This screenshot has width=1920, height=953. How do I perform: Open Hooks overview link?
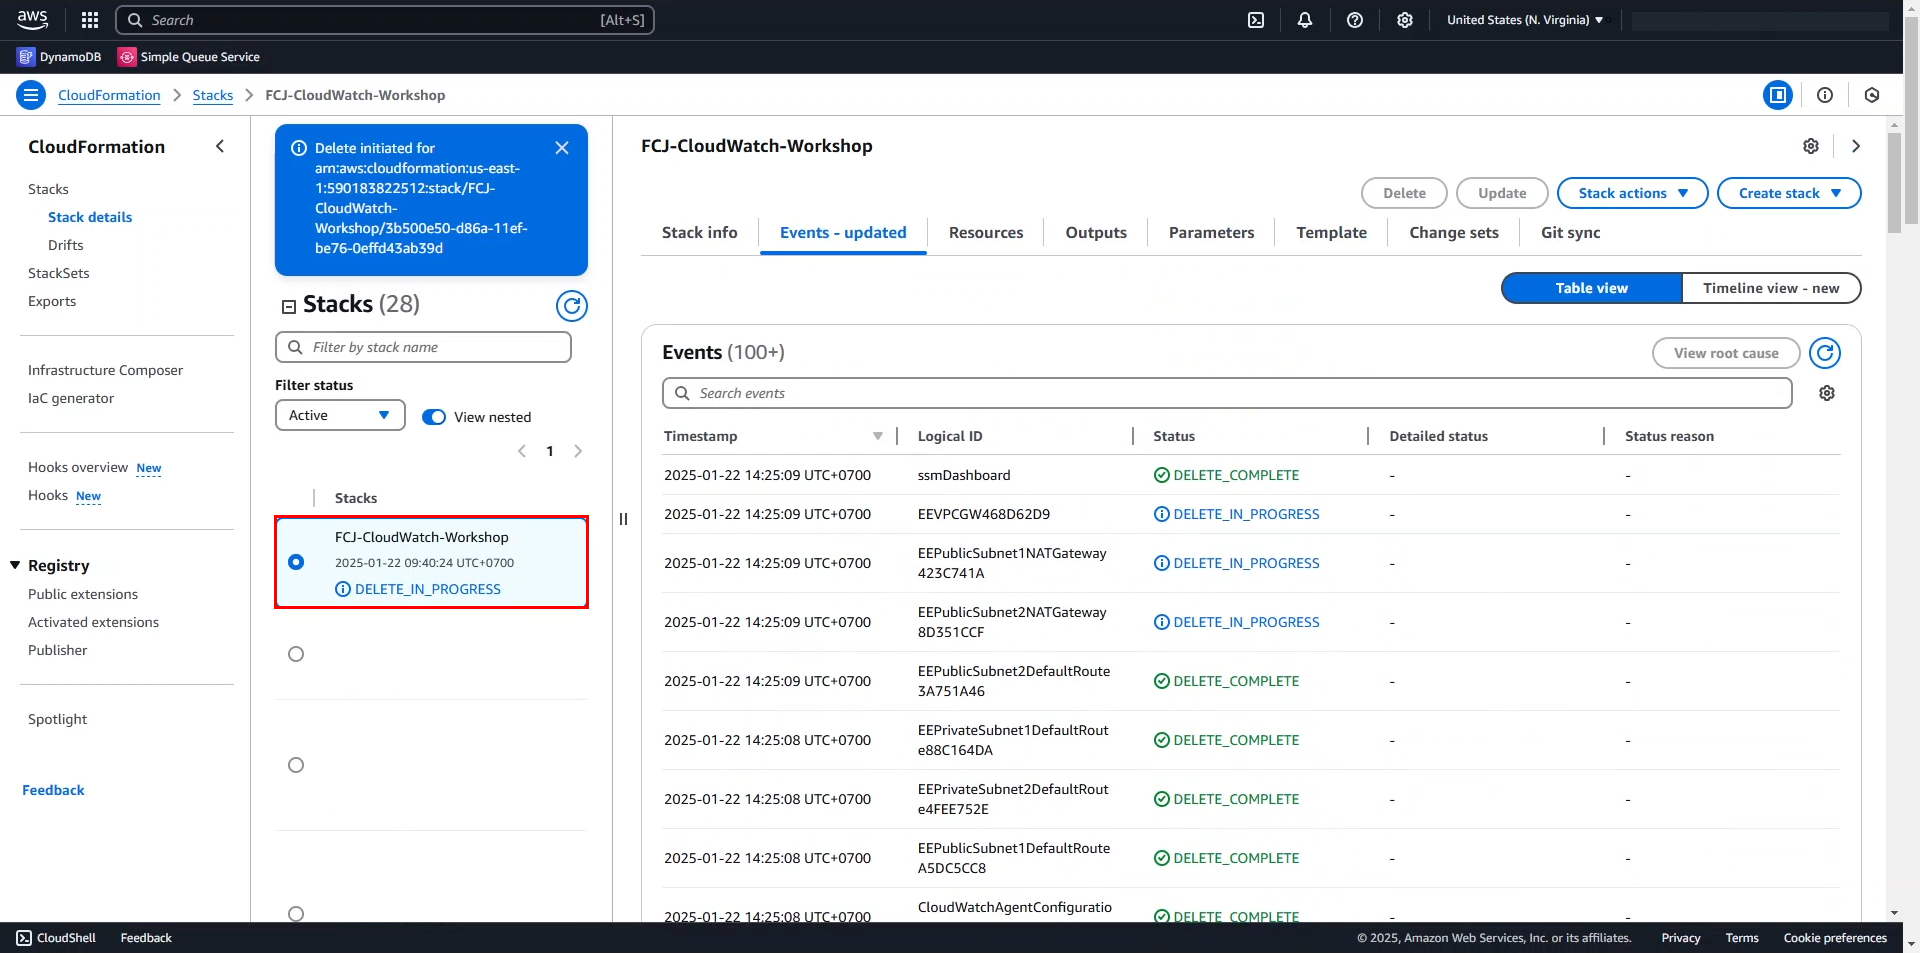pos(78,467)
